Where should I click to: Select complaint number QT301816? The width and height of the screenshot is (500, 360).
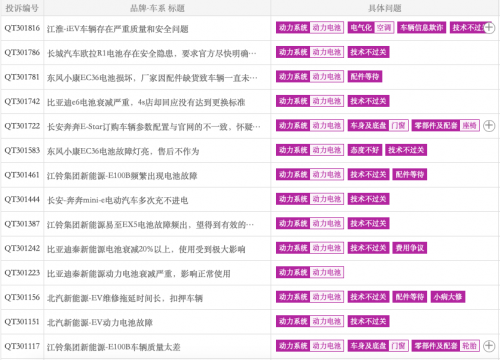coord(22,28)
